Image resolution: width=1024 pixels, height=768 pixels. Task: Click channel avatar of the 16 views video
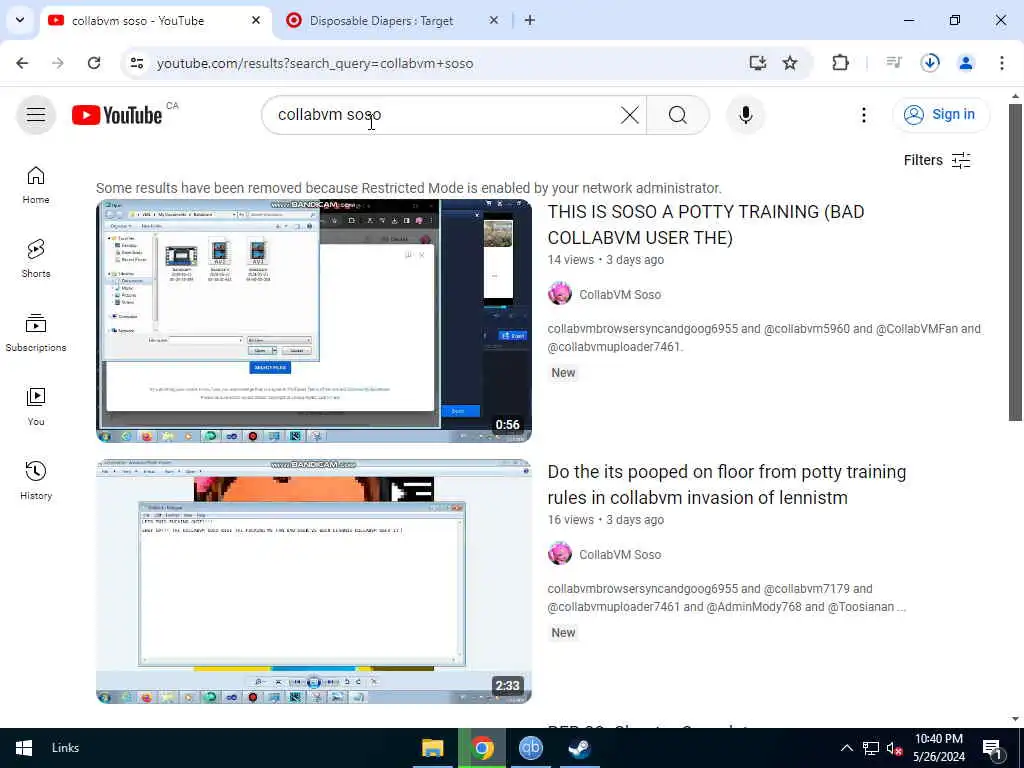click(x=560, y=554)
